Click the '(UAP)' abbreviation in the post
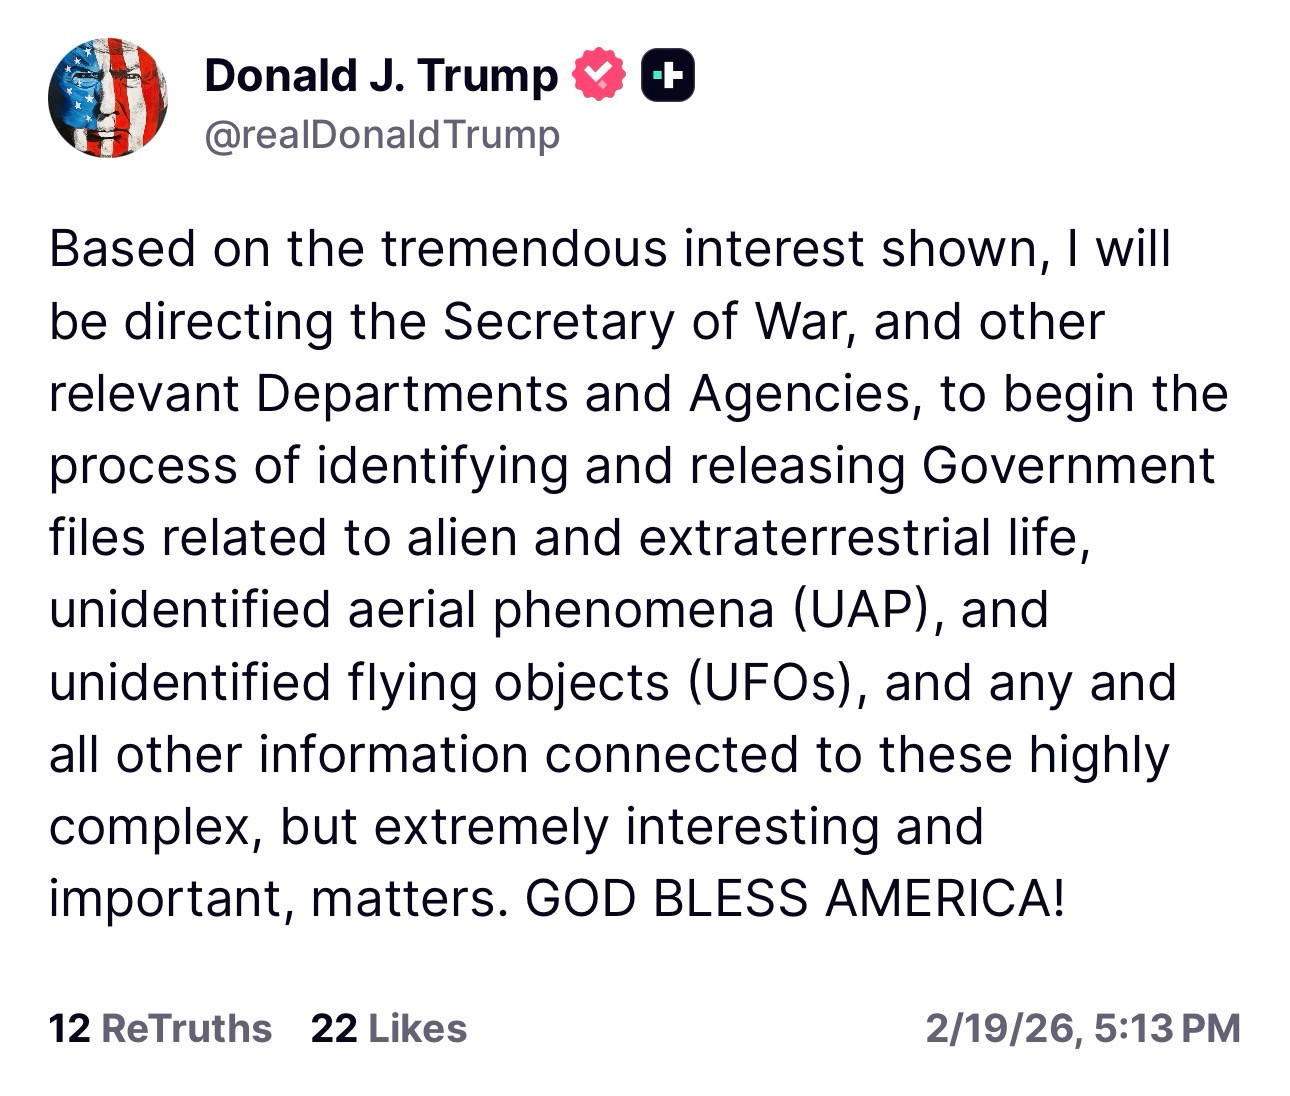1290x1096 pixels. pyautogui.click(x=867, y=610)
